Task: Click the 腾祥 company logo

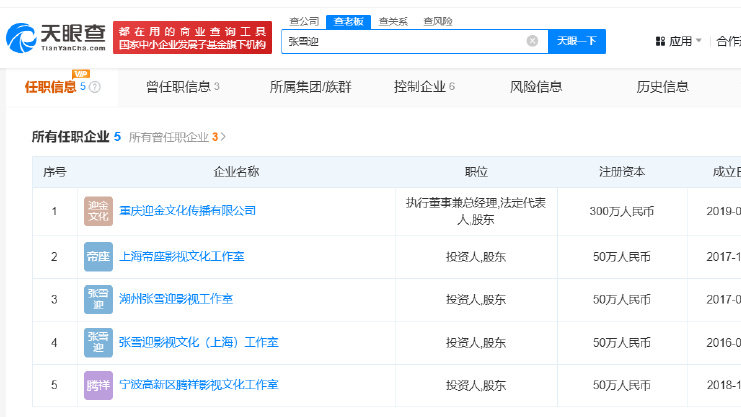Action: 98,385
